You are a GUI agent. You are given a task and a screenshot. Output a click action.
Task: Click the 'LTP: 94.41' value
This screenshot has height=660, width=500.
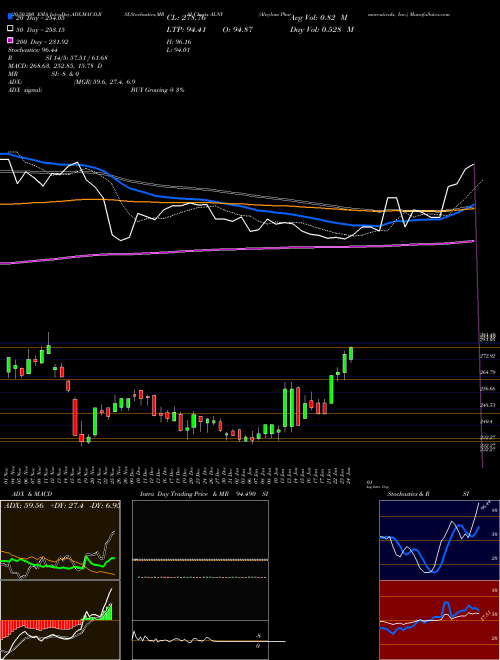click(186, 30)
